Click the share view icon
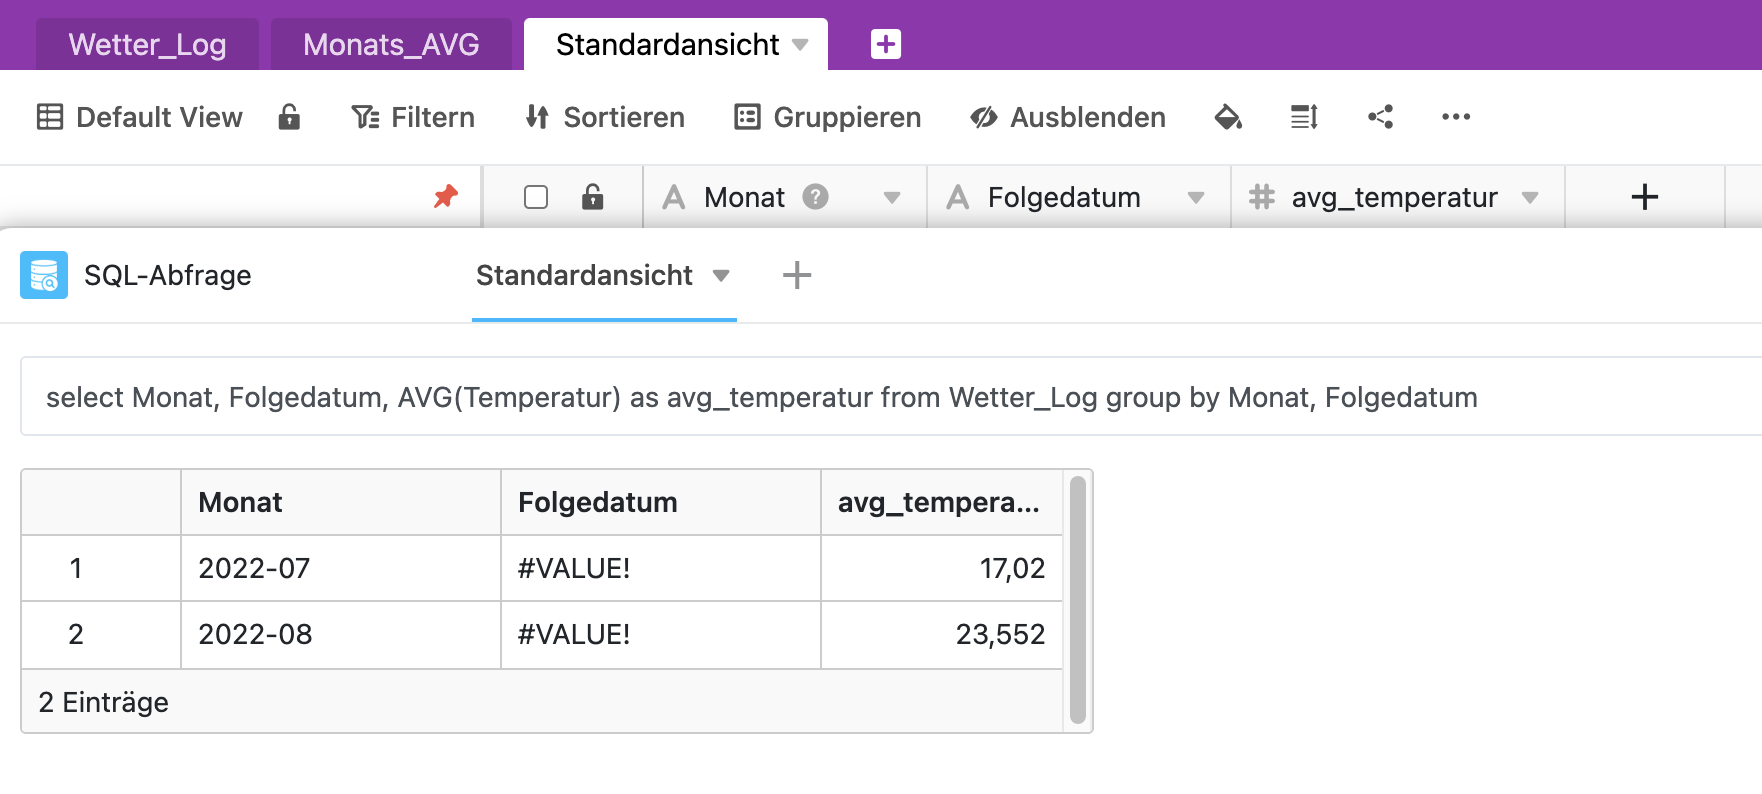This screenshot has height=794, width=1762. click(1381, 117)
